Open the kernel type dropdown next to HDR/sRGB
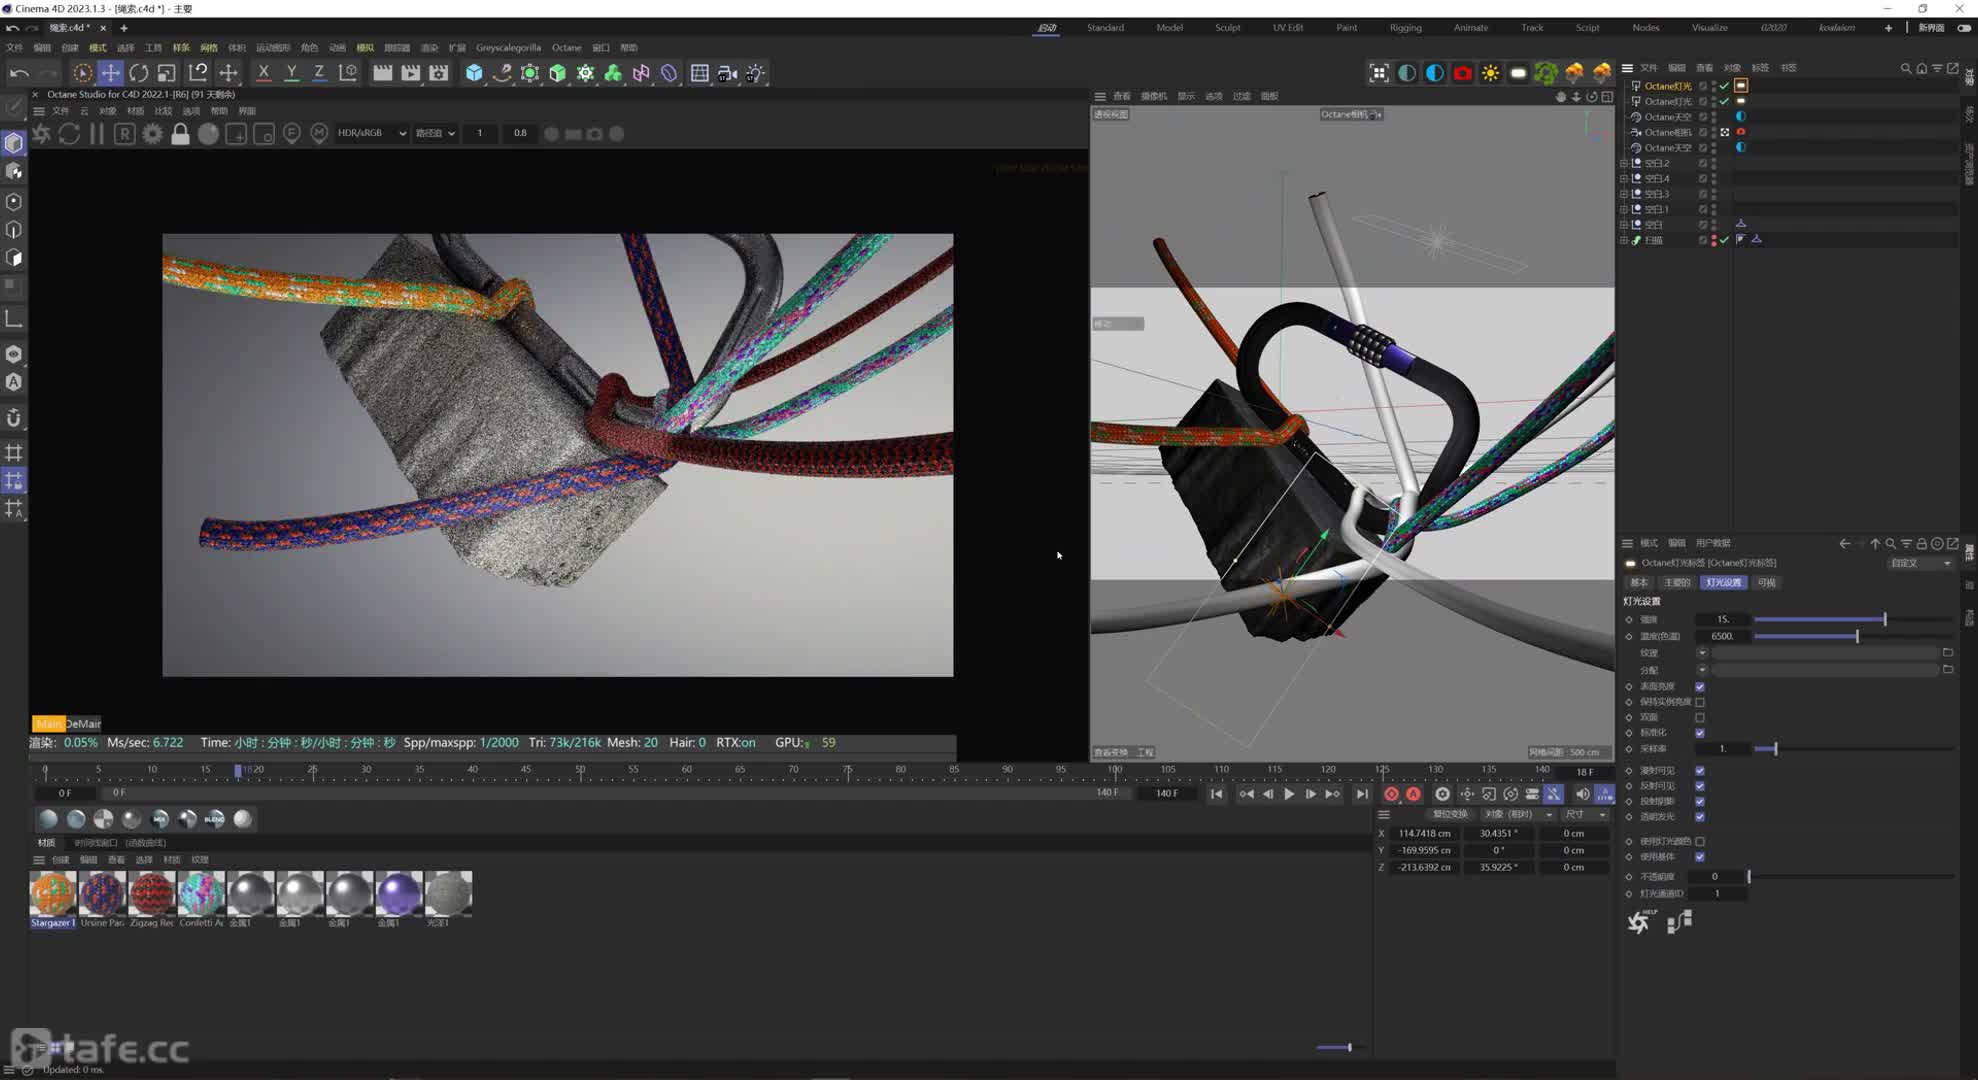Viewport: 1978px width, 1080px height. (435, 133)
